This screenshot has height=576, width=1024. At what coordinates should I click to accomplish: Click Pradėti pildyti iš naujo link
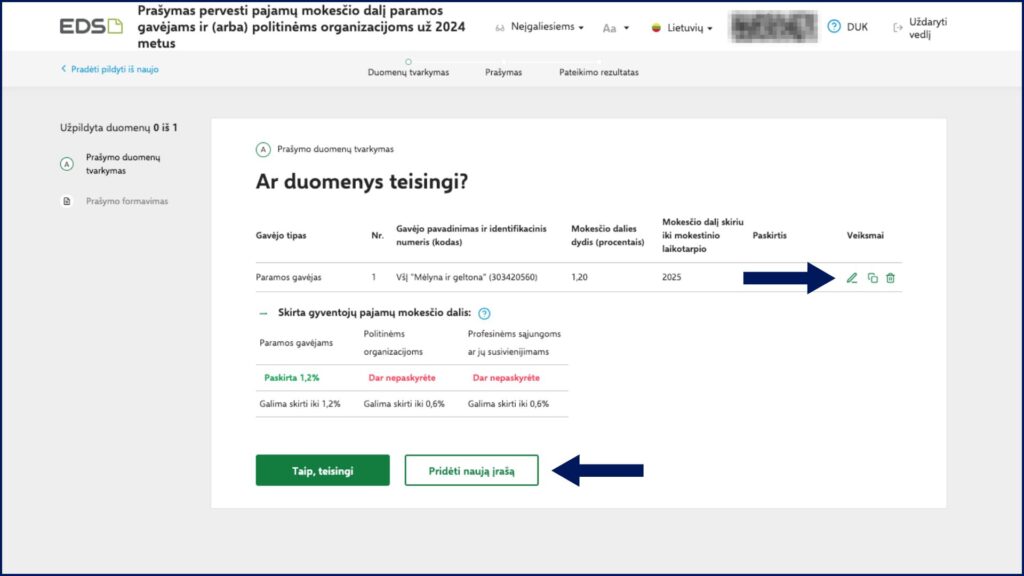pyautogui.click(x=110, y=69)
